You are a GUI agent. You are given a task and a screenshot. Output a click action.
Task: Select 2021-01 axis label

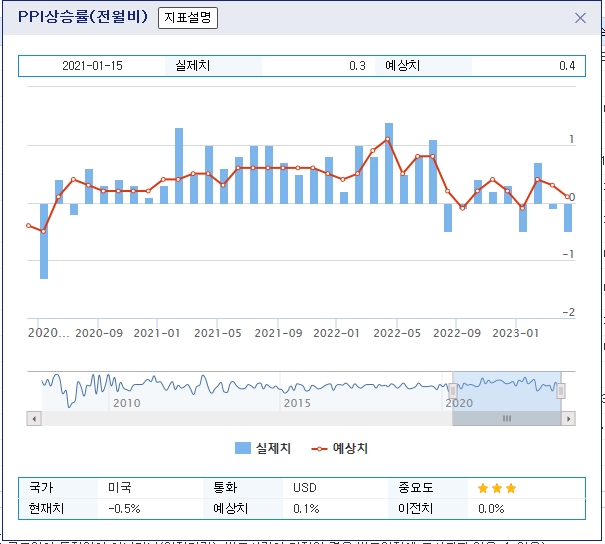[157, 333]
